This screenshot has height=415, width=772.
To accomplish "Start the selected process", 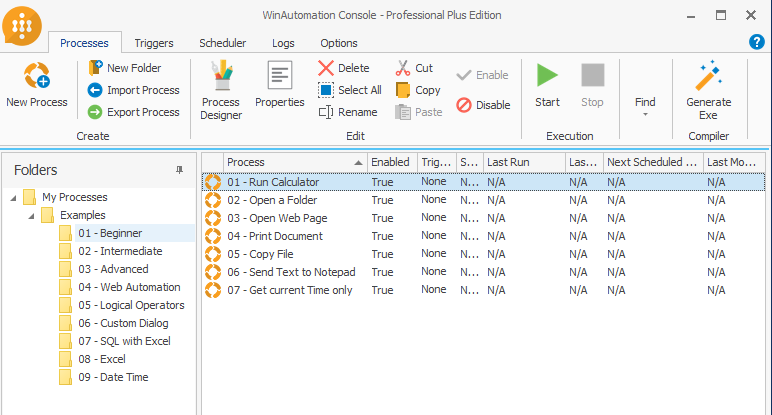I will coord(547,85).
